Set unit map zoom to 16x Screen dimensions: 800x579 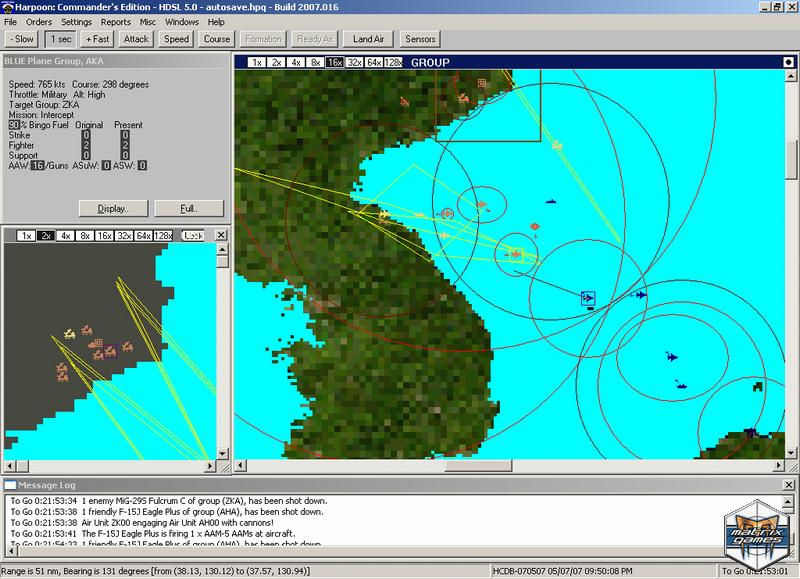104,236
